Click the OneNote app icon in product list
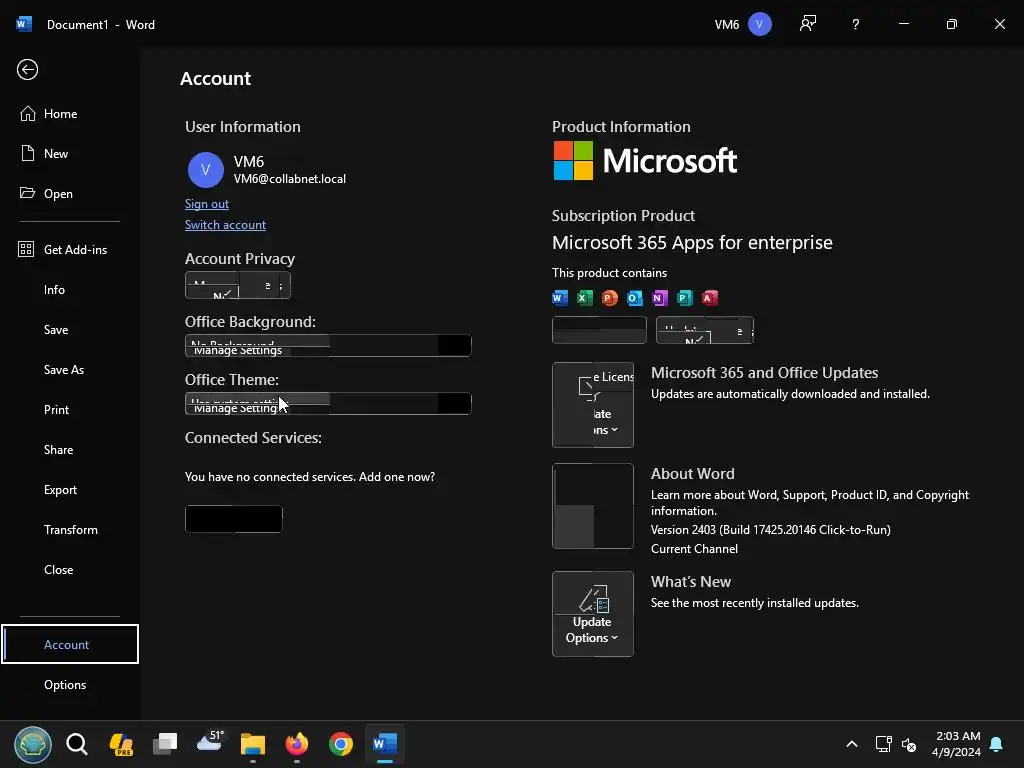Screen dimensions: 1024x768 point(660,298)
